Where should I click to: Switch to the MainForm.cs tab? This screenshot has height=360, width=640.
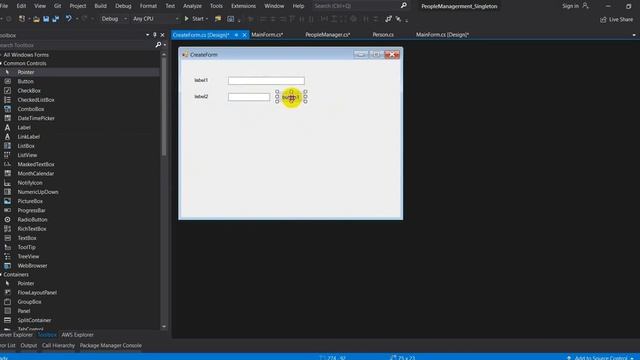(267, 35)
